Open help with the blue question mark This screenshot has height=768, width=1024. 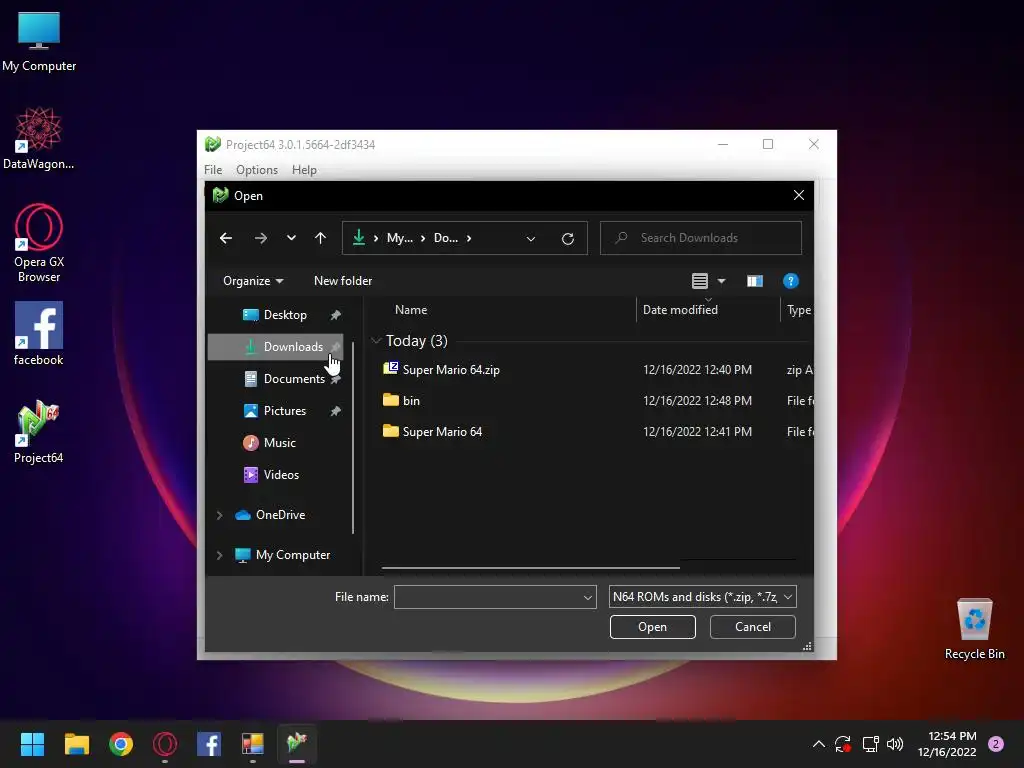tap(790, 281)
